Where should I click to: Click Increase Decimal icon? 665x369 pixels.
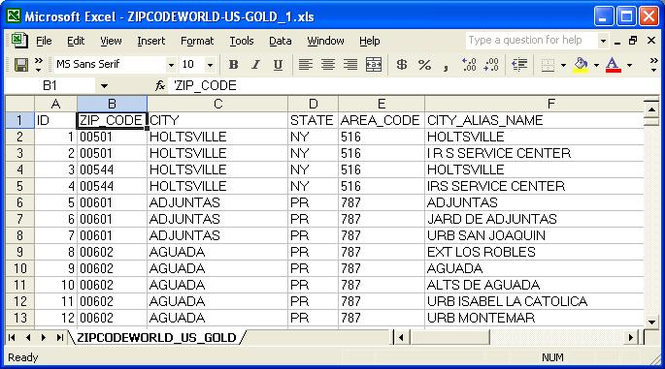tap(469, 65)
